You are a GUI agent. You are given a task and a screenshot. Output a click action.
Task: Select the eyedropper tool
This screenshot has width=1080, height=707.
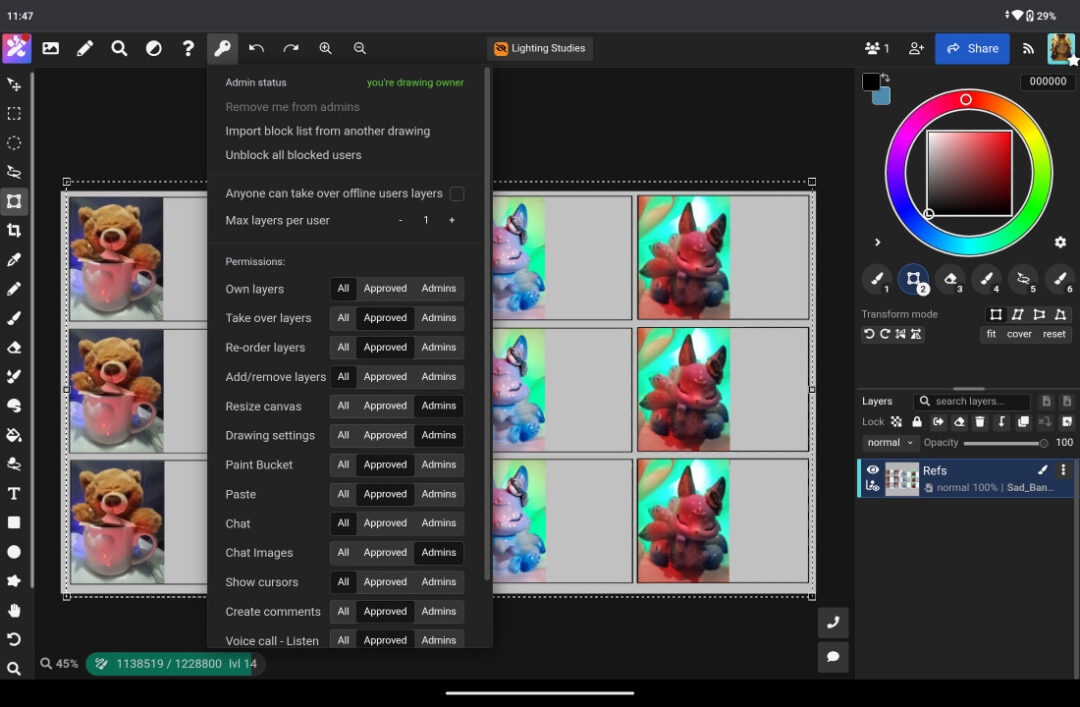pos(14,259)
